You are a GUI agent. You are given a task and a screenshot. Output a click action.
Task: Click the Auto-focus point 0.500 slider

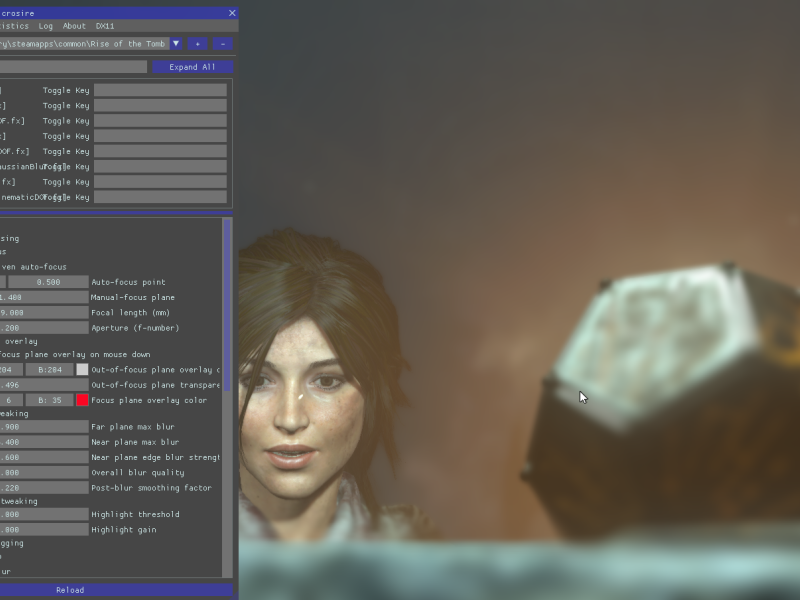click(x=48, y=282)
